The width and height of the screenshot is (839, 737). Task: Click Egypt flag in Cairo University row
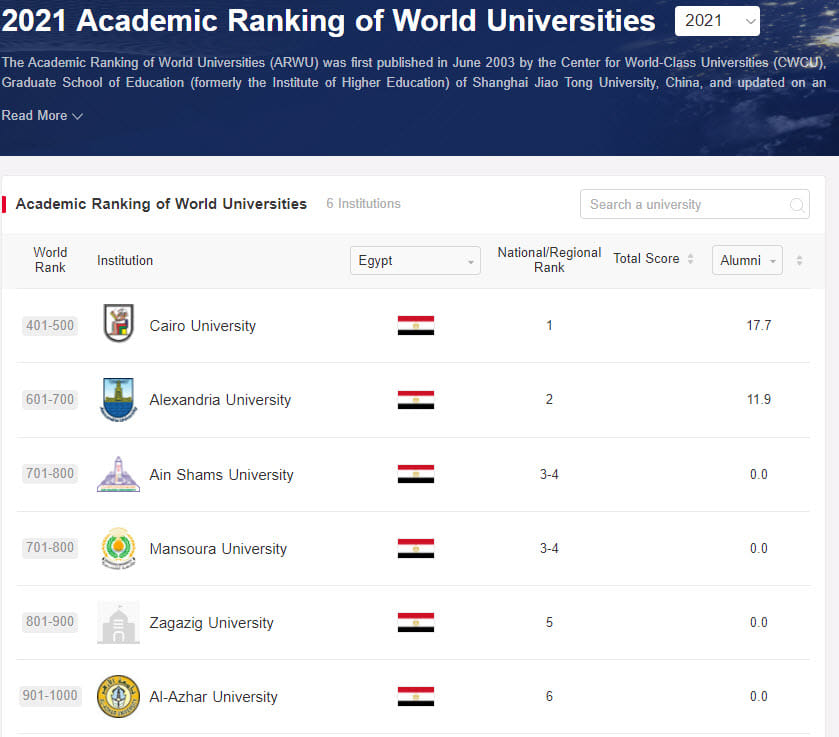coord(415,325)
